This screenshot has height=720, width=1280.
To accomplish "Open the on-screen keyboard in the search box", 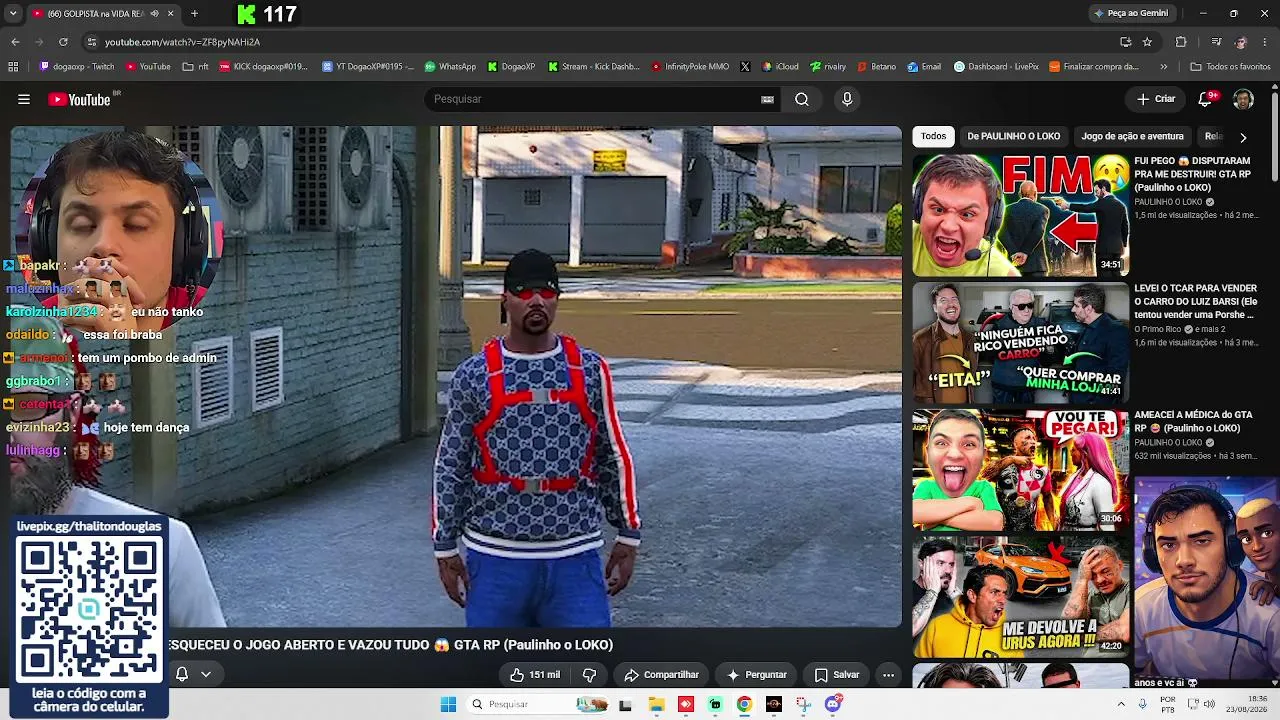I will coord(767,99).
